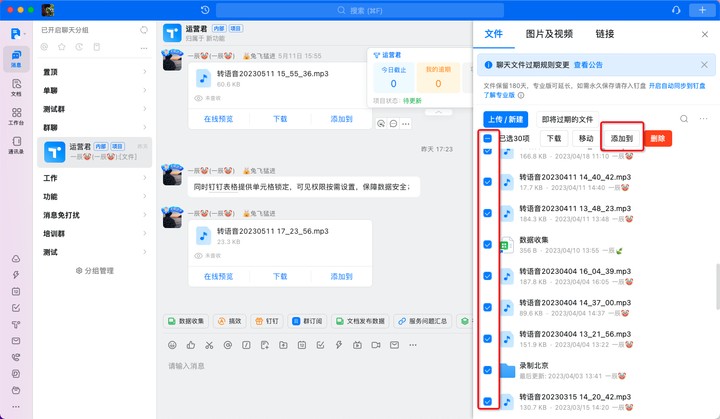Uncheck the 录制北京 folder checkbox
This screenshot has height=419, width=720.
(488, 370)
